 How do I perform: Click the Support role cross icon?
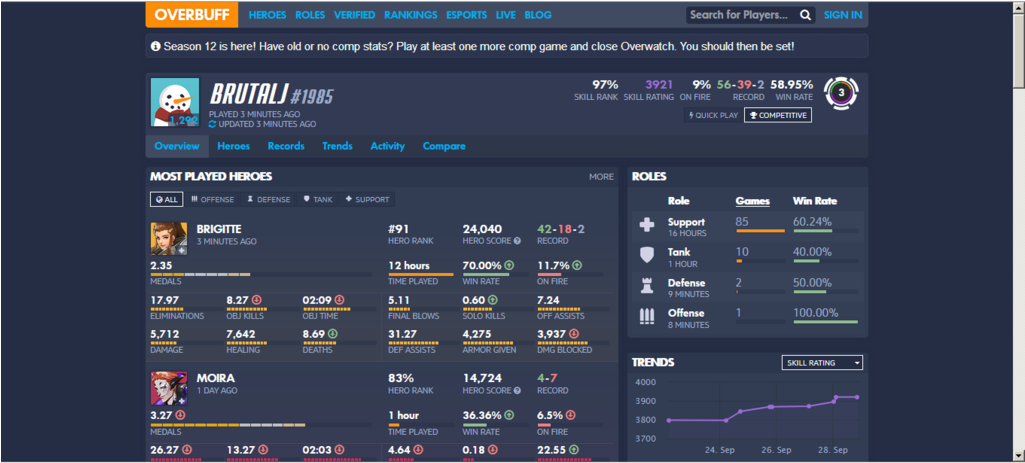coord(647,226)
